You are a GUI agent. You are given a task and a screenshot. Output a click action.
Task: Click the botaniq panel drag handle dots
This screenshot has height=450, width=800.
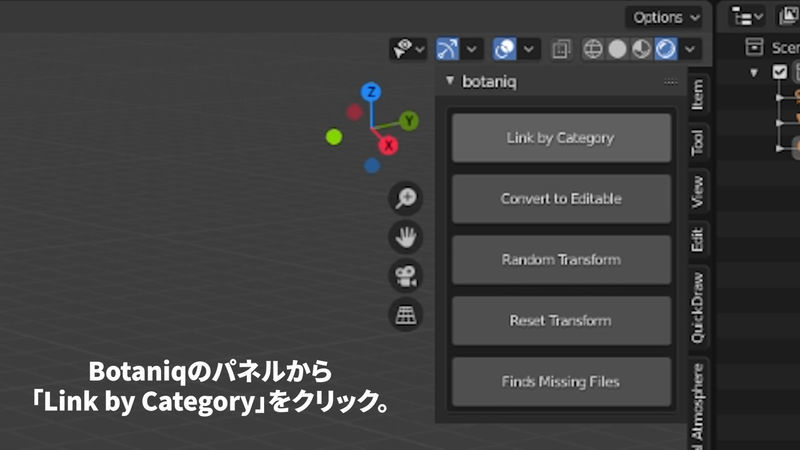coord(670,82)
